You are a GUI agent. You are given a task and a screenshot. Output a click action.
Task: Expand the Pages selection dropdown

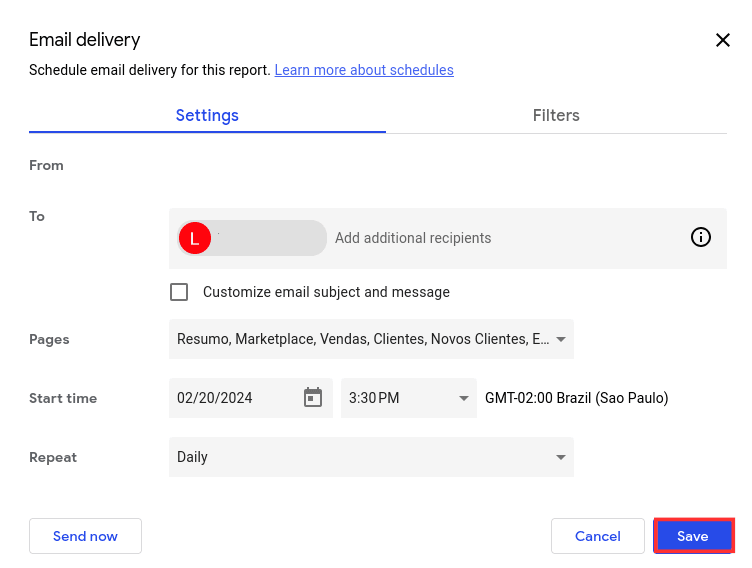point(561,339)
